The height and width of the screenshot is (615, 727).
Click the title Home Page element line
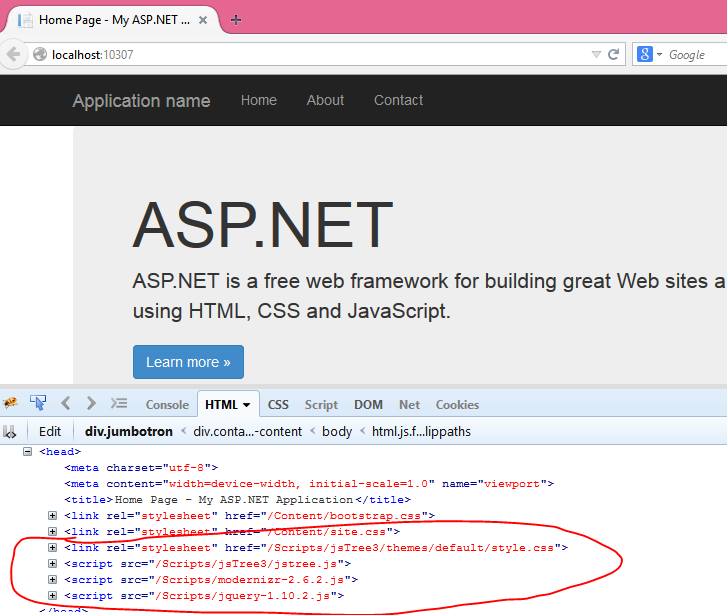[237, 500]
